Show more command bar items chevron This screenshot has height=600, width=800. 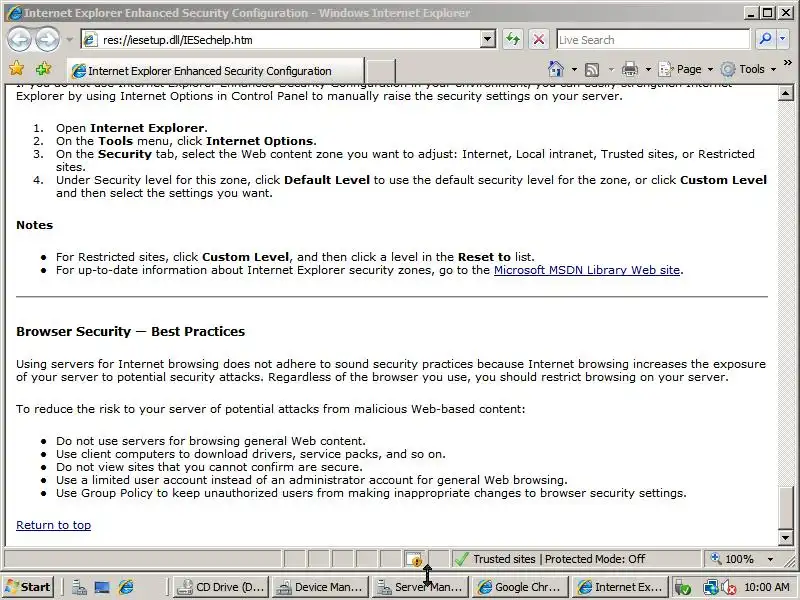tap(788, 63)
